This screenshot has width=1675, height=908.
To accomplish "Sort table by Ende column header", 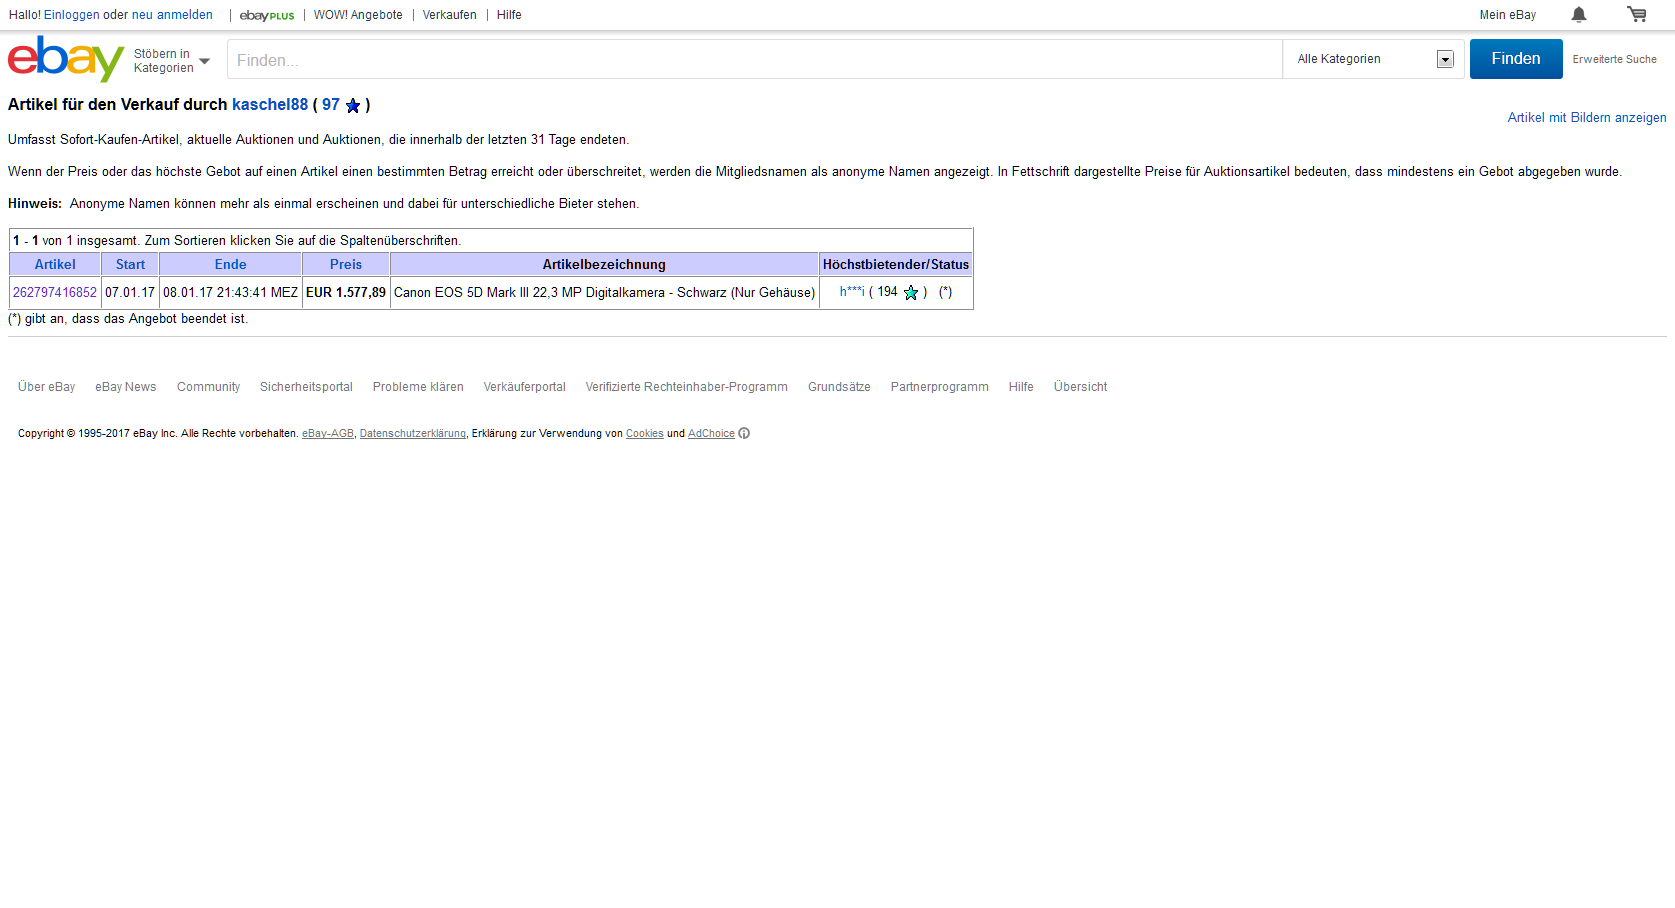I will pos(230,265).
